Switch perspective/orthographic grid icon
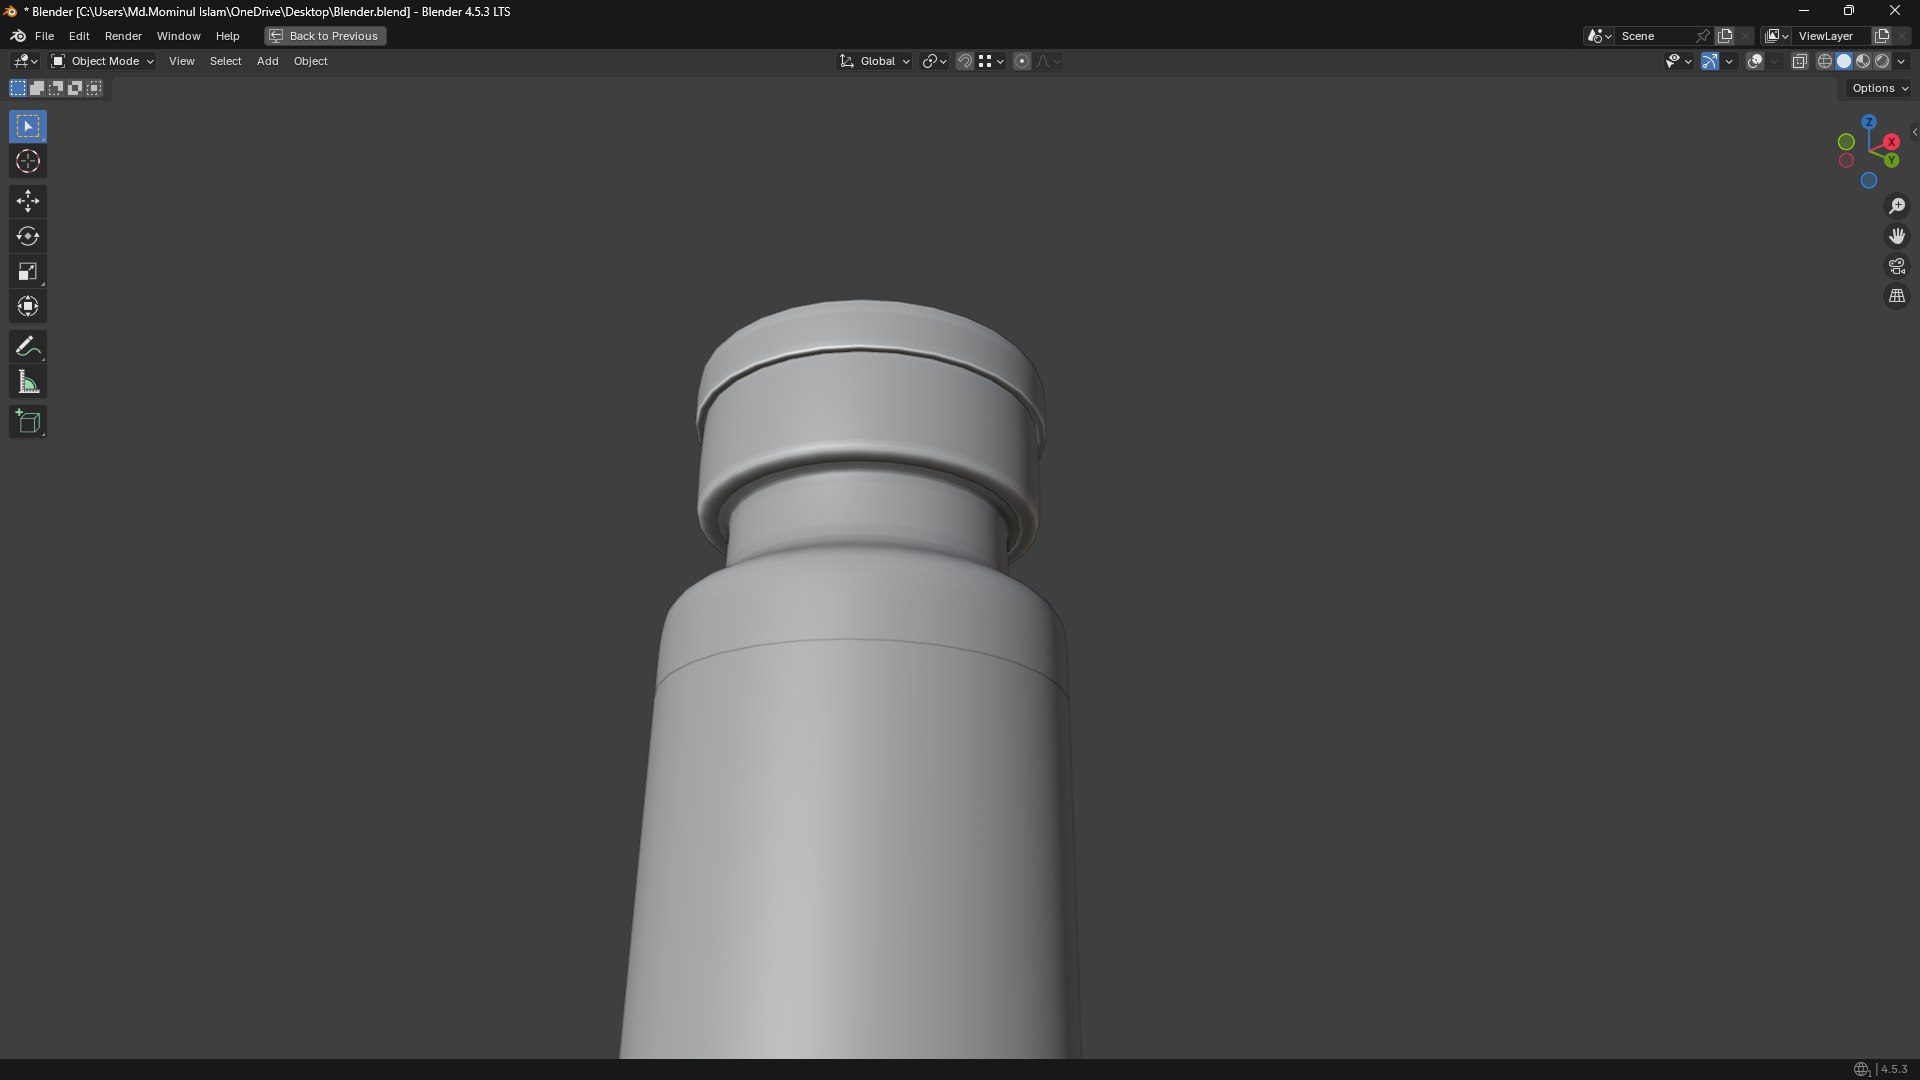 pos(1897,296)
